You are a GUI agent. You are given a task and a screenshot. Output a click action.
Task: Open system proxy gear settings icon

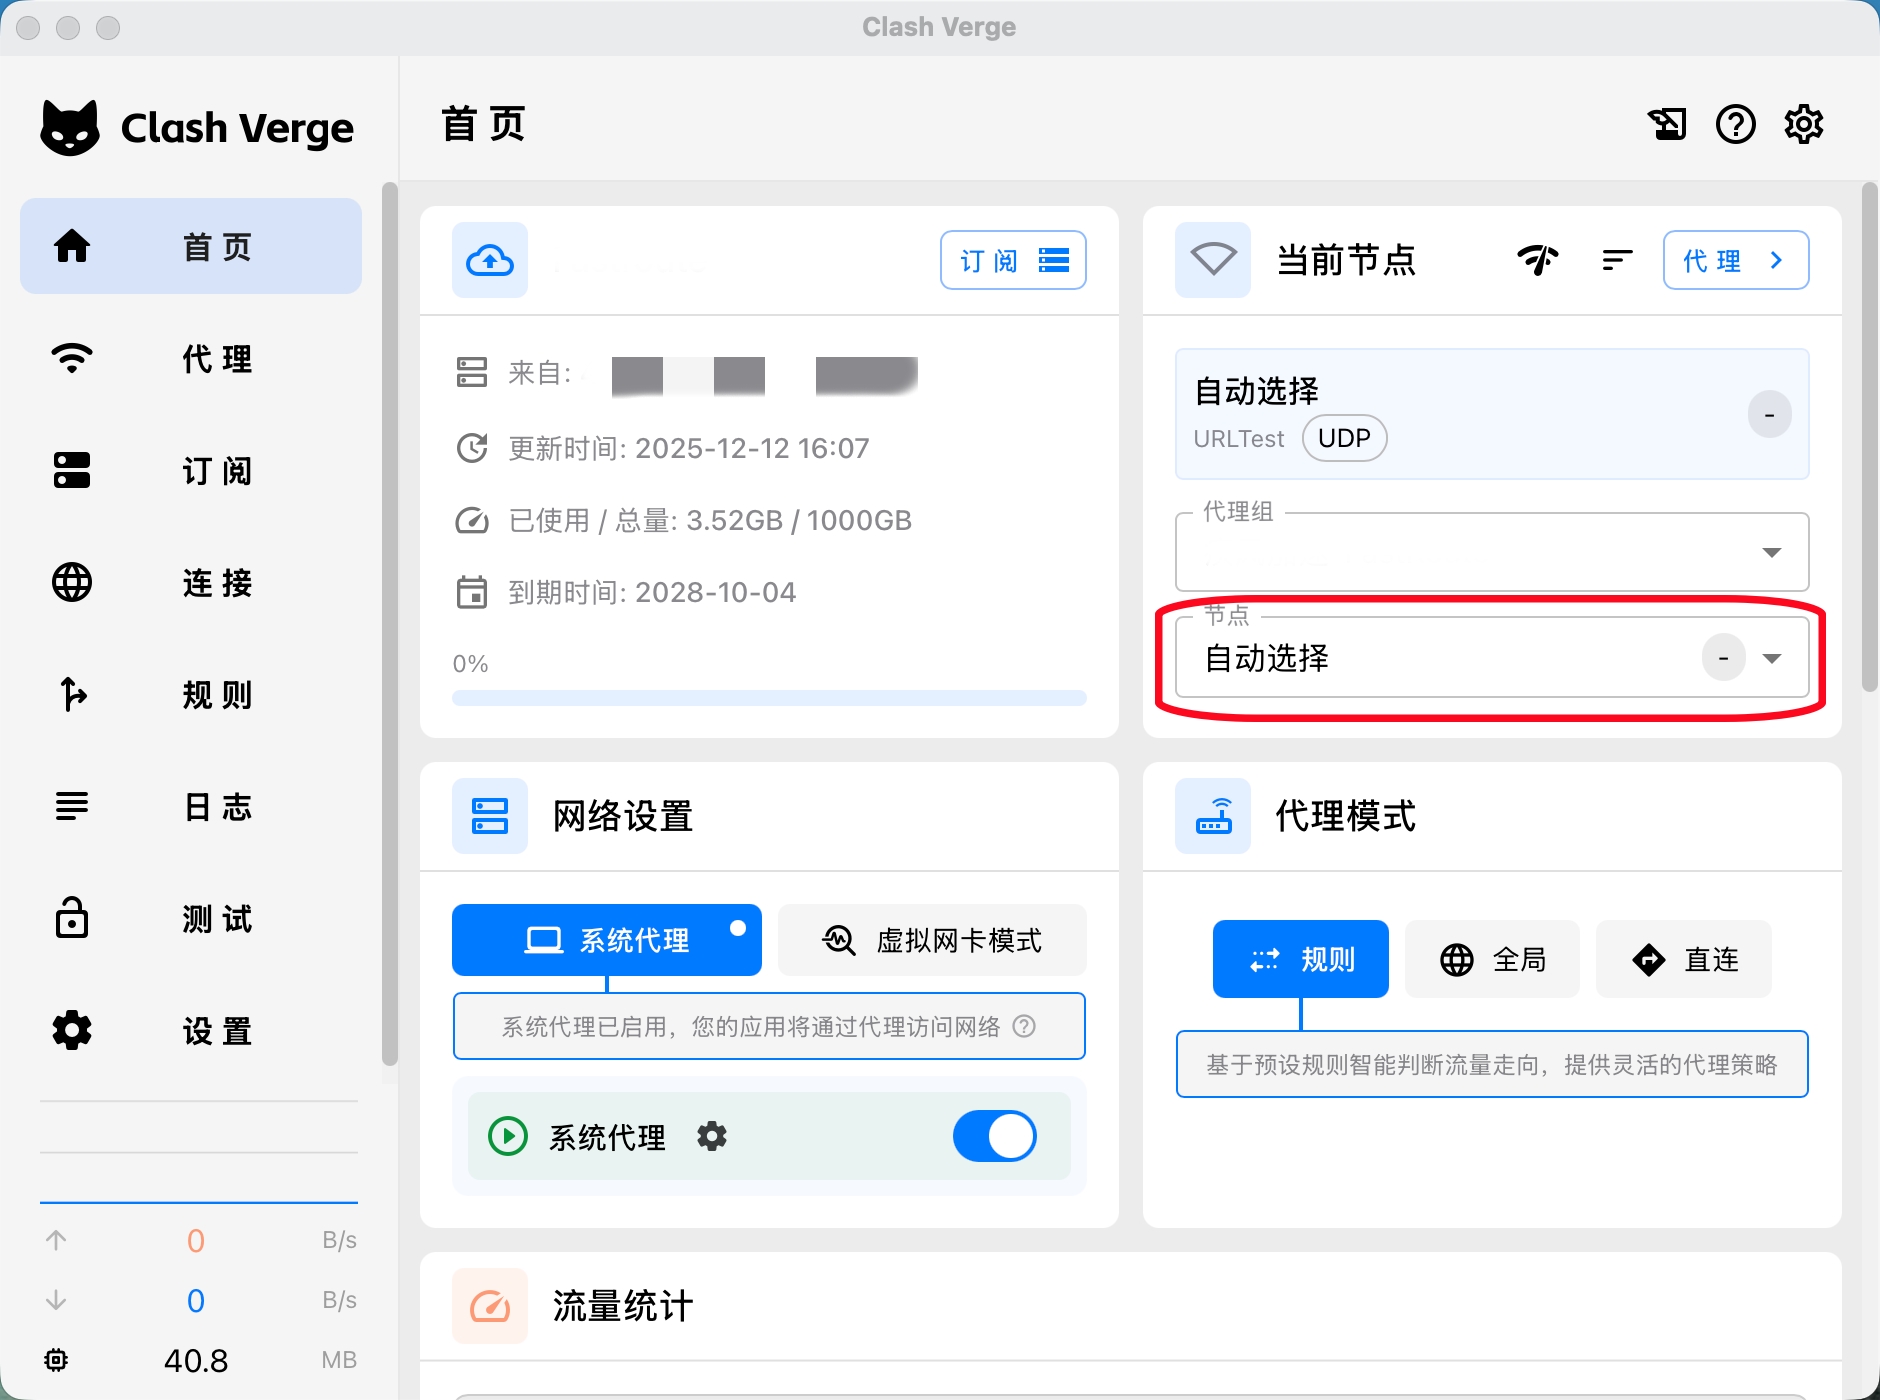click(x=712, y=1136)
